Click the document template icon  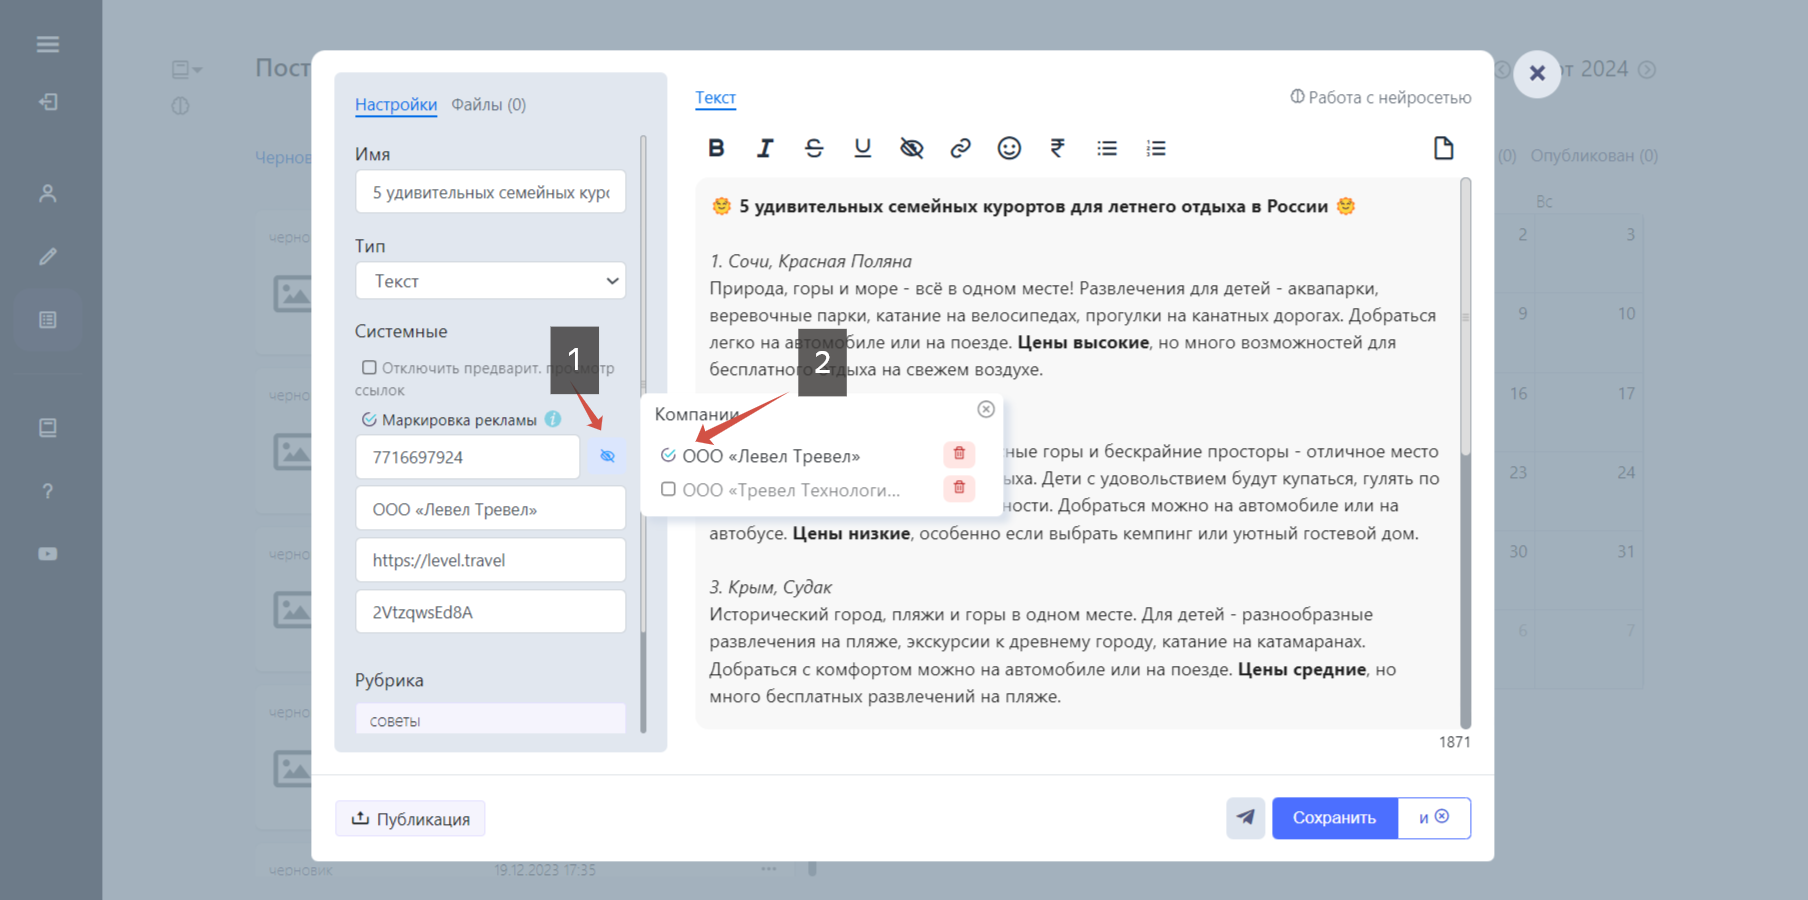coord(1443,148)
